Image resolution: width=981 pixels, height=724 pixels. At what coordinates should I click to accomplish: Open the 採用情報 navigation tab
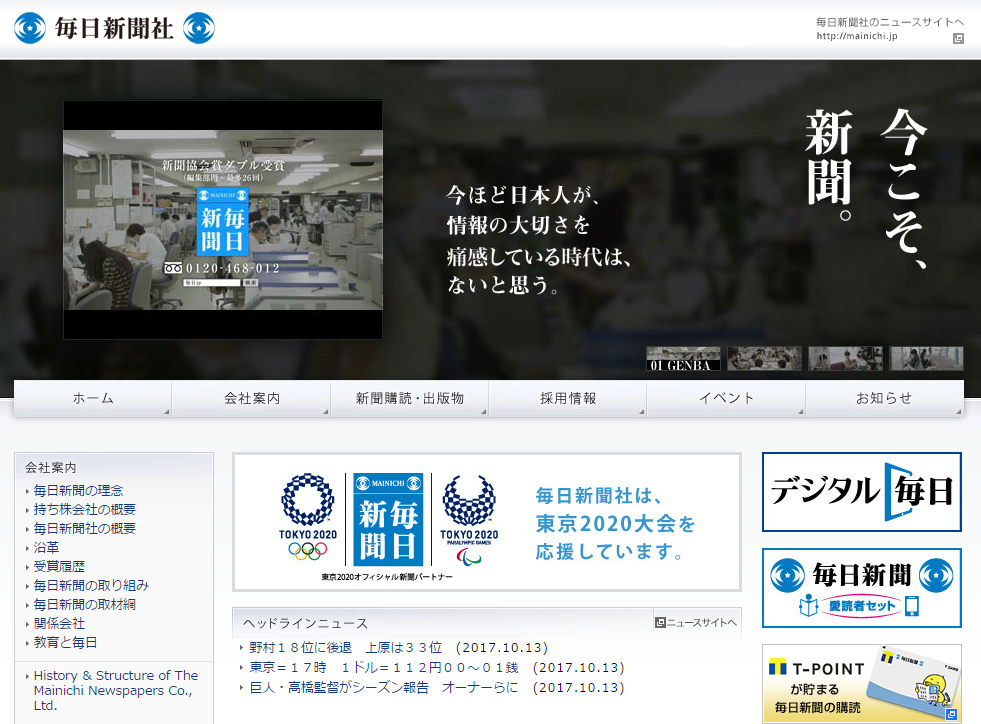coord(568,398)
